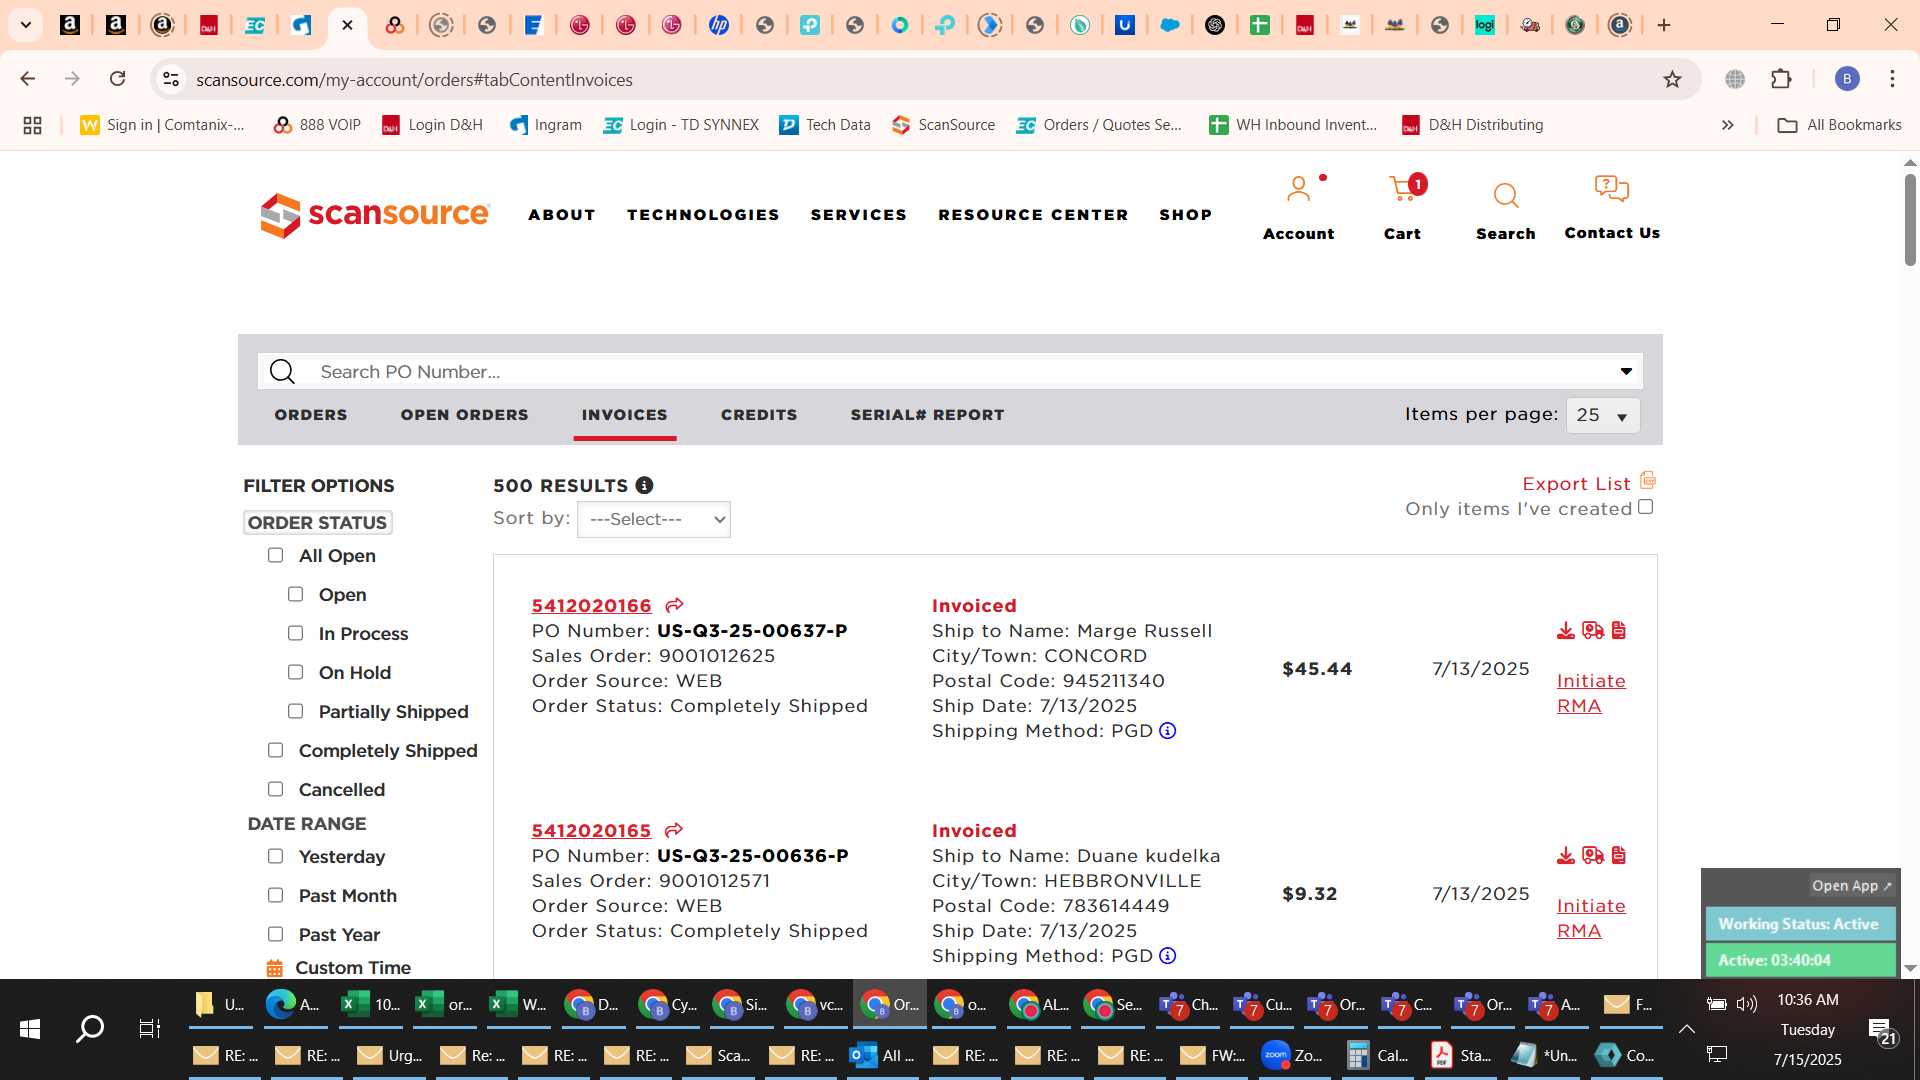Screen dimensions: 1920x1080
Task: Click the Export List copy icon
Action: click(x=1648, y=480)
